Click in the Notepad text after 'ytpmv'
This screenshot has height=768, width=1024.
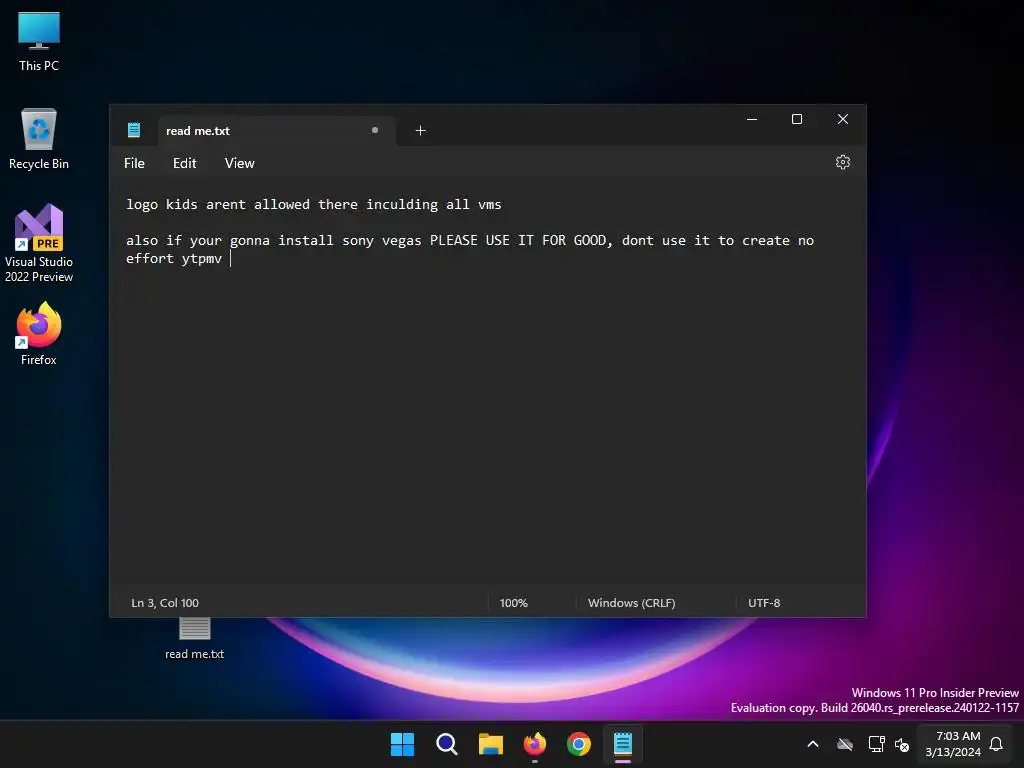click(x=228, y=259)
